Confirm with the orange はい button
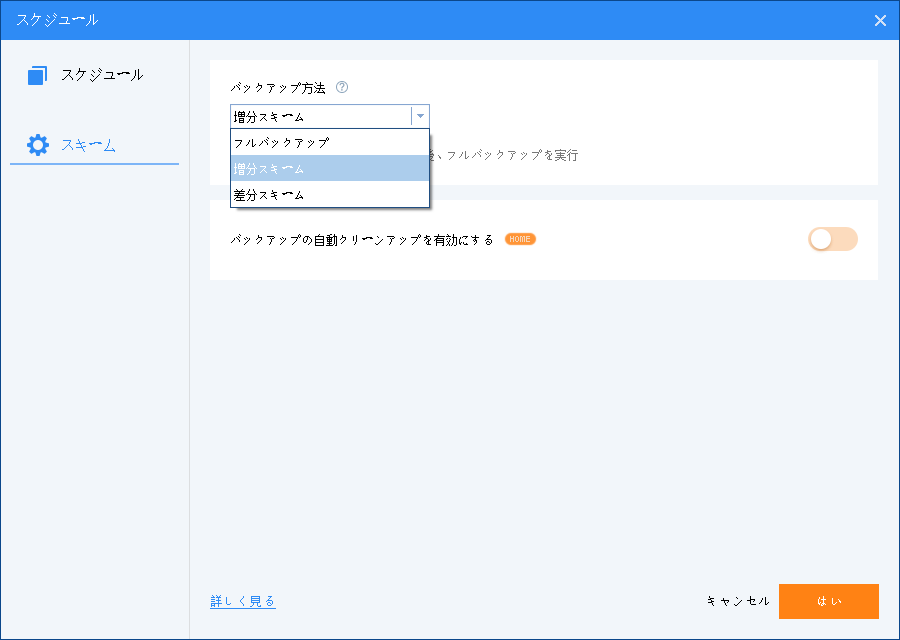Image resolution: width=900 pixels, height=640 pixels. 828,601
